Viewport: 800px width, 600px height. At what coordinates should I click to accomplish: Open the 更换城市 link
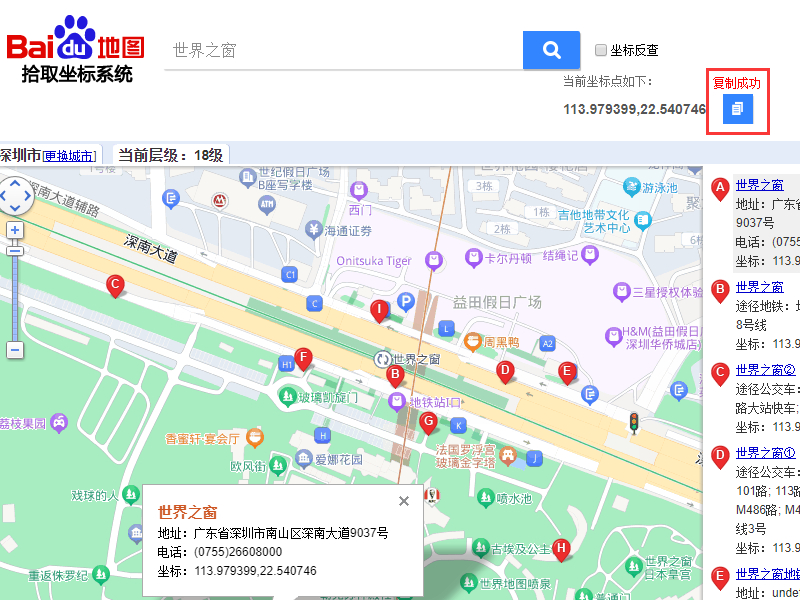[x=68, y=156]
